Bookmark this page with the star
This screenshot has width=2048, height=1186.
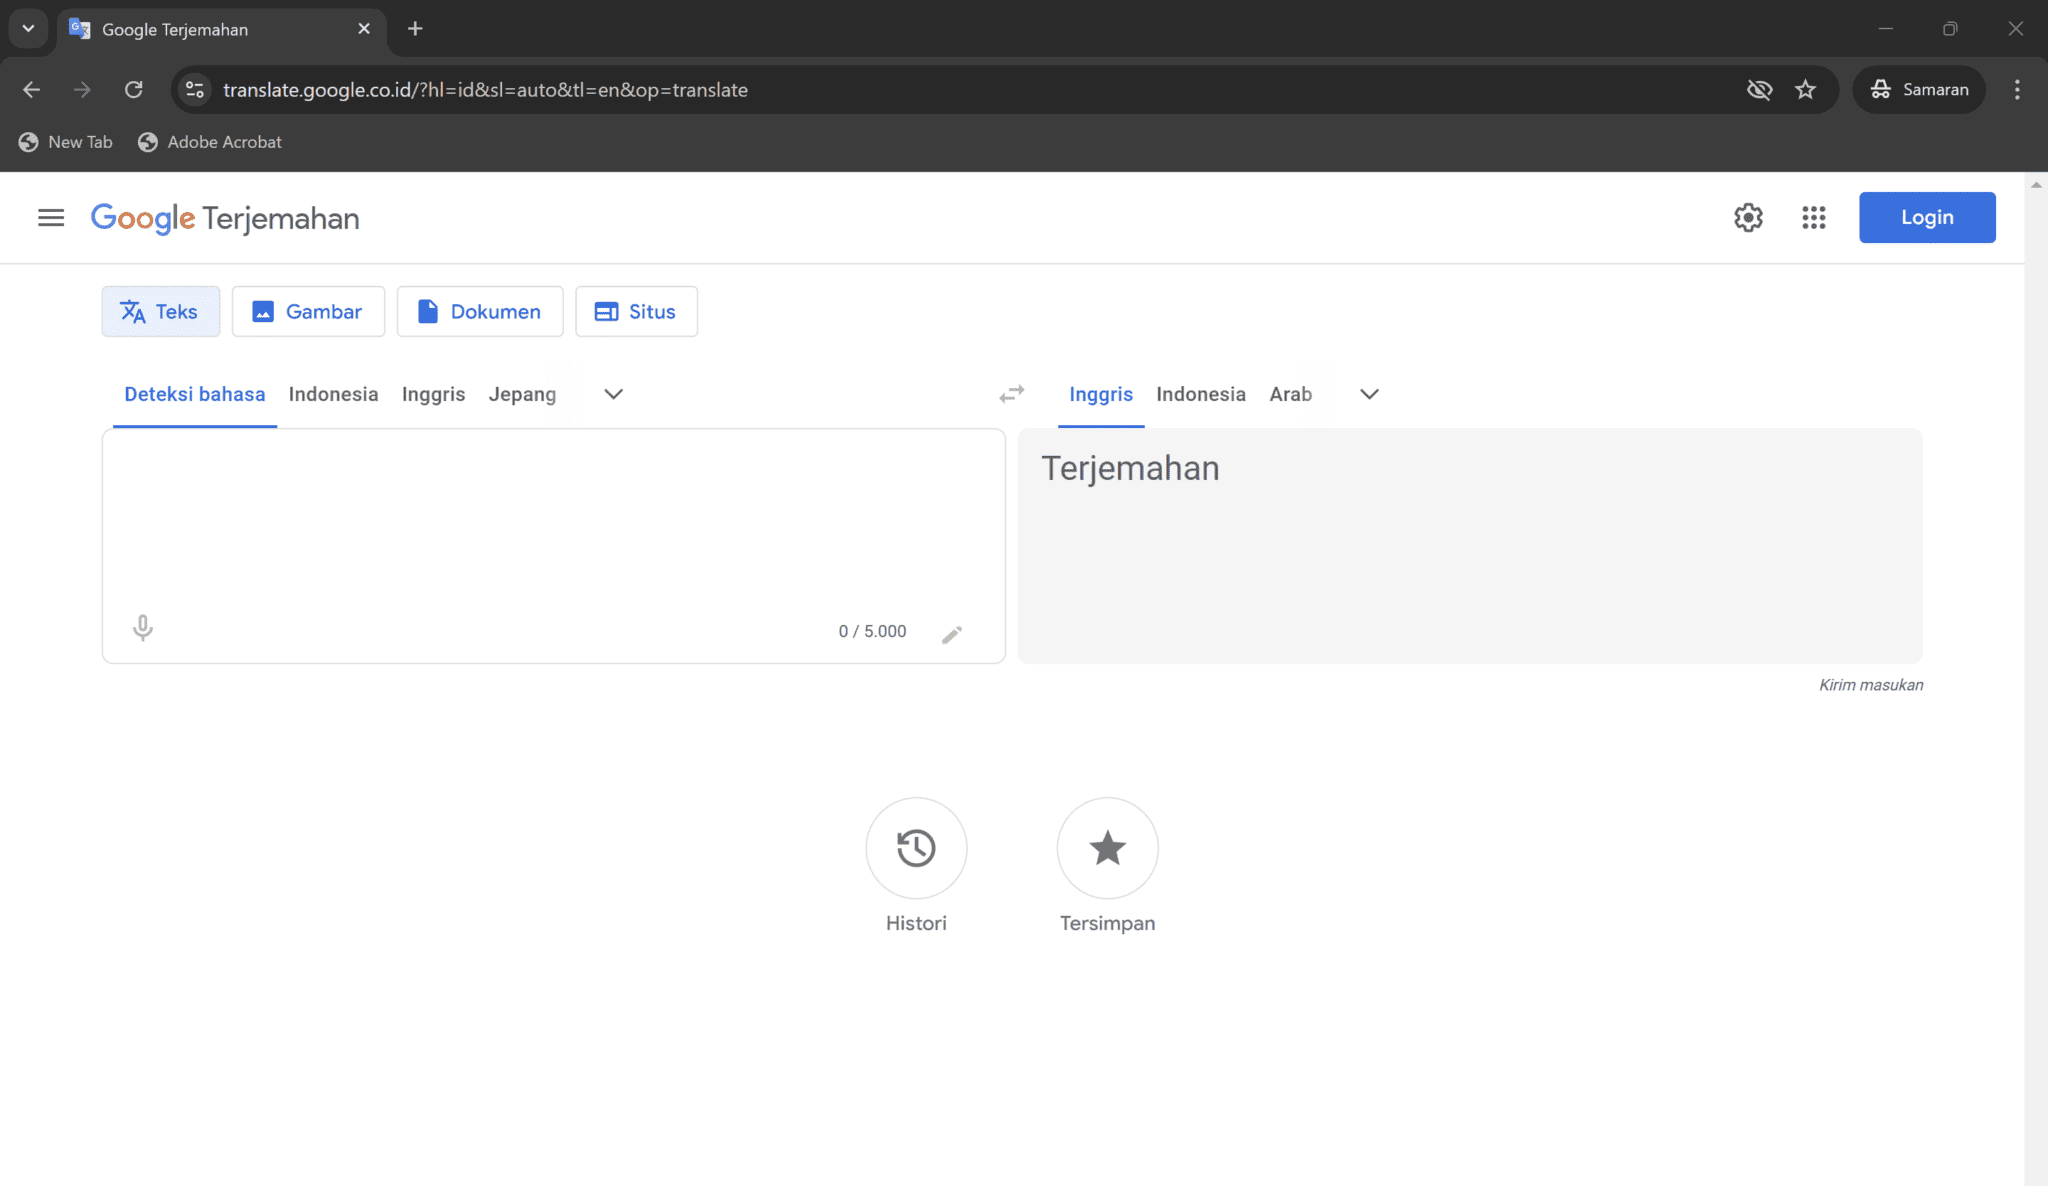pyautogui.click(x=1805, y=90)
